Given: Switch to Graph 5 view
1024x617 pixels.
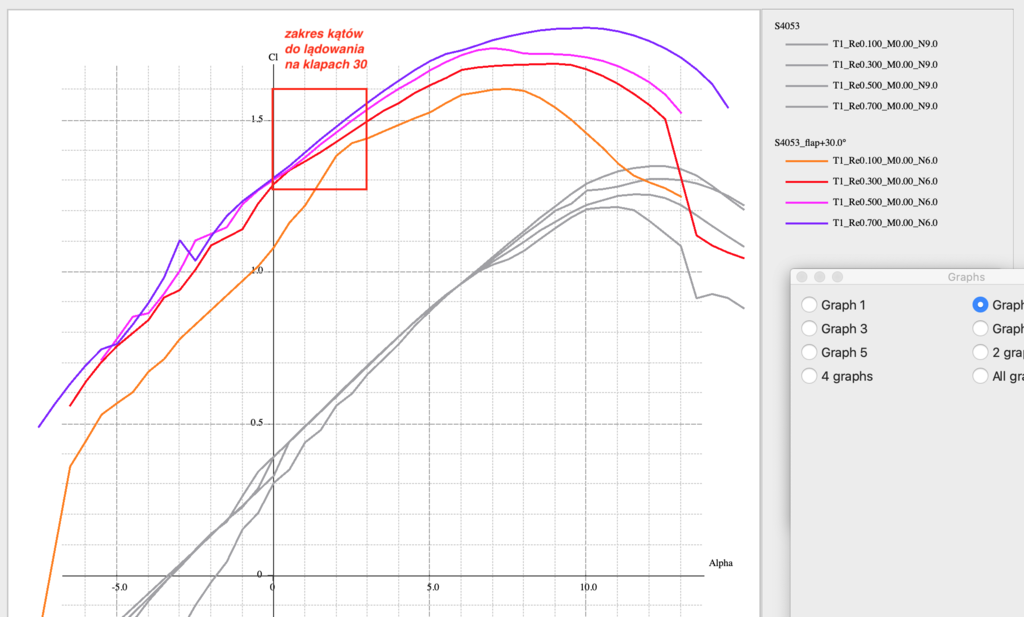Looking at the screenshot, I should point(810,353).
